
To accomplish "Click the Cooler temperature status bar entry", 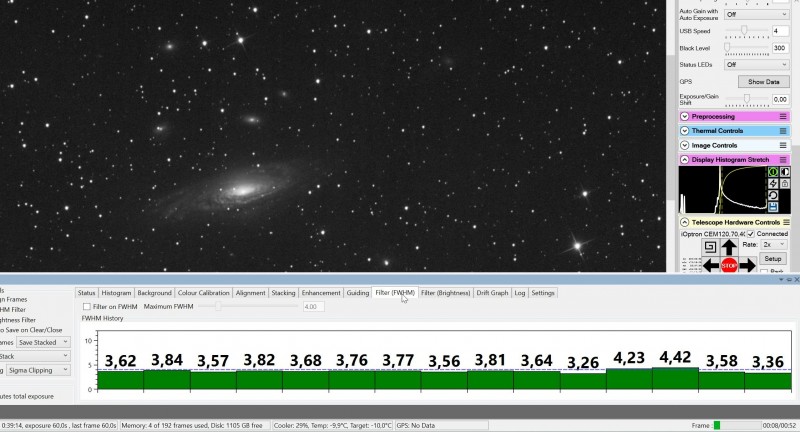I will (x=332, y=425).
